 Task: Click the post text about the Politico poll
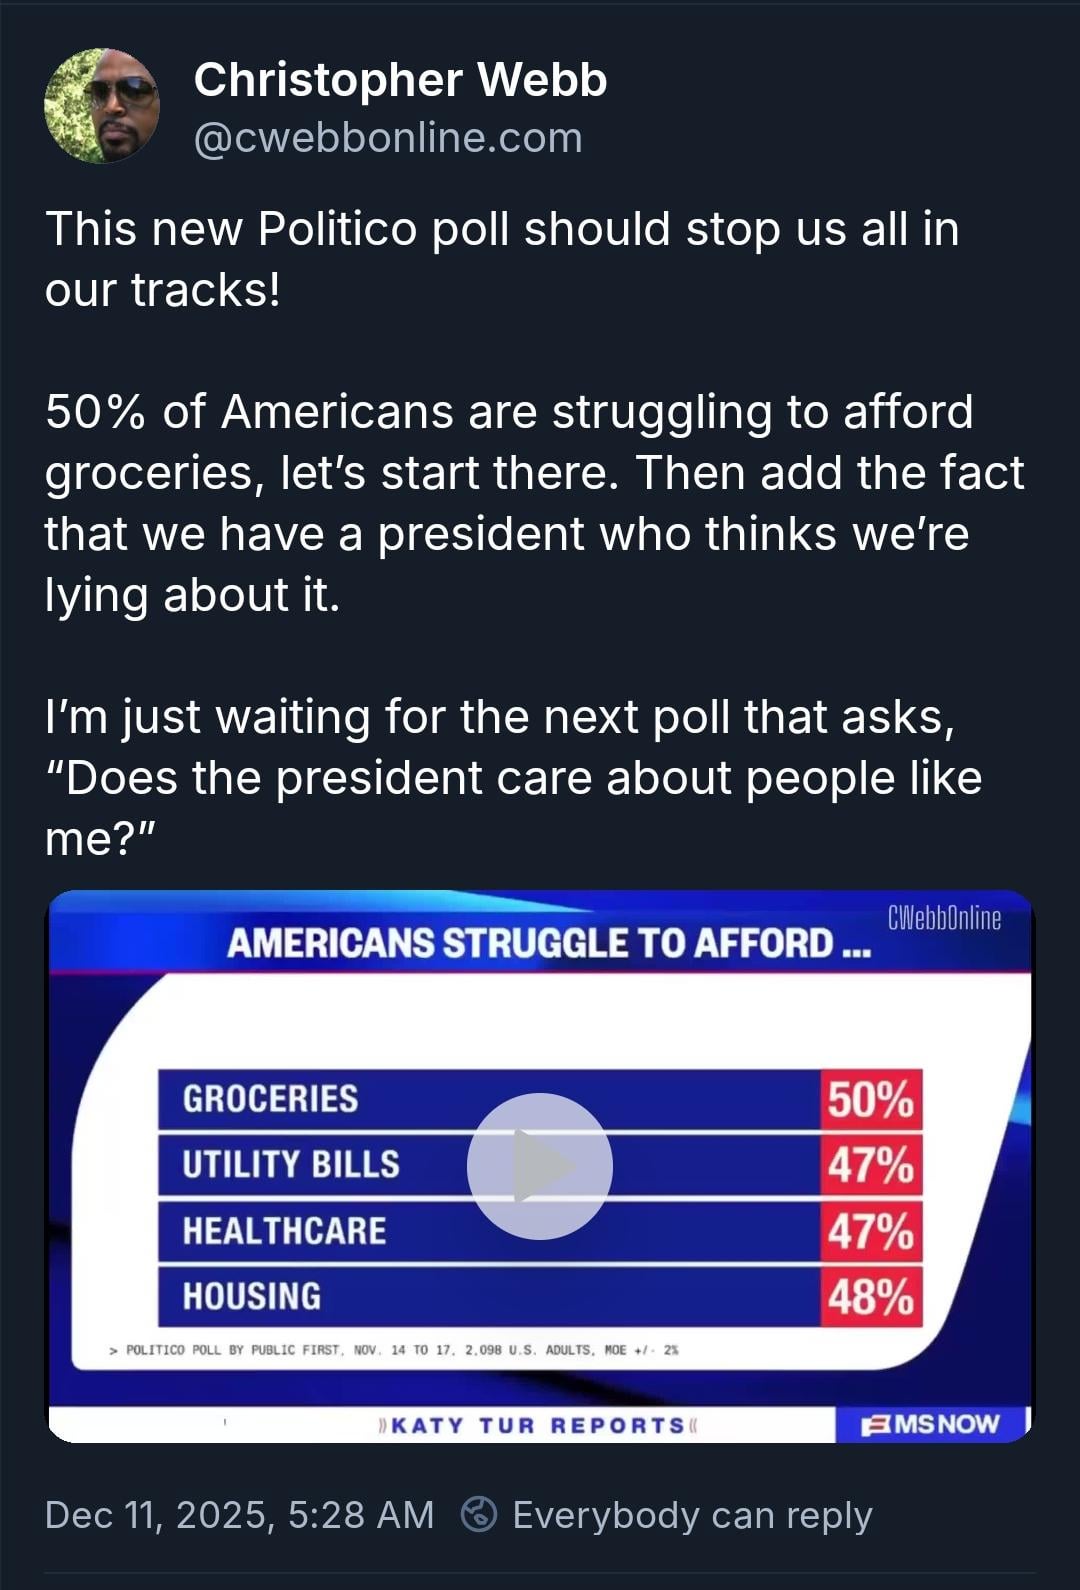pos(502,259)
